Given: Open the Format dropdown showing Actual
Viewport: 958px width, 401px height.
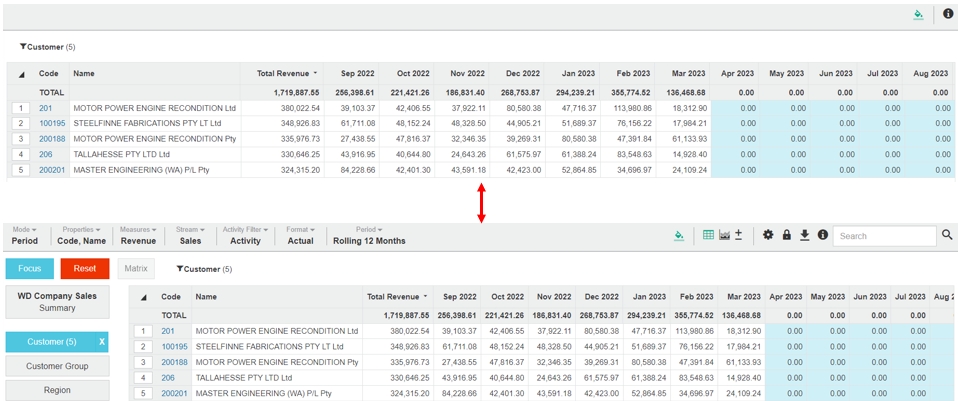Looking at the screenshot, I should 300,236.
